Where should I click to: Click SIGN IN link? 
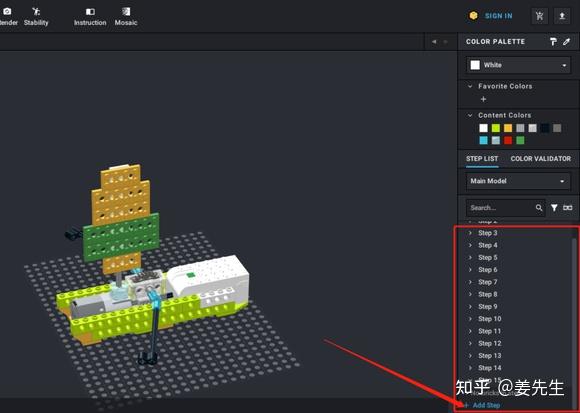tap(499, 16)
